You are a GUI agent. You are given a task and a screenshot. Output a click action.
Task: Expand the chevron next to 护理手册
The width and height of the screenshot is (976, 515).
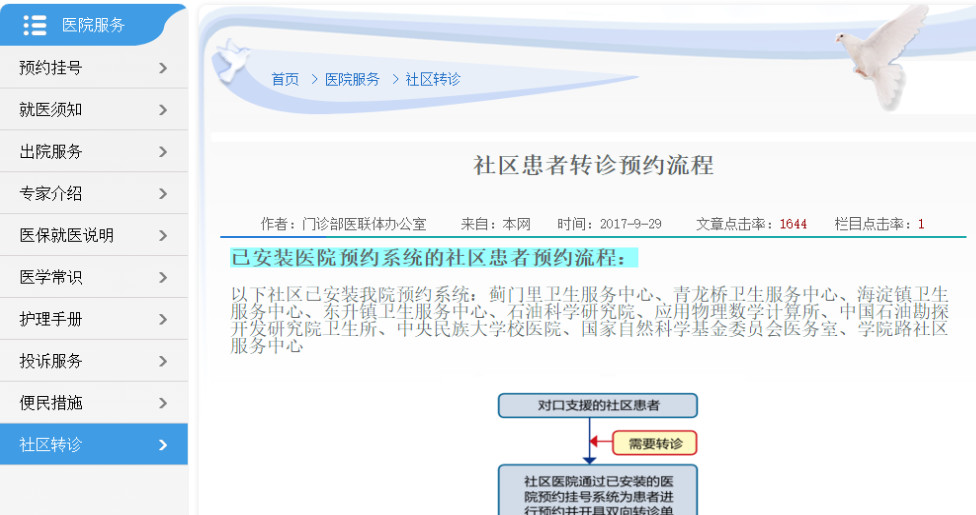coord(163,319)
